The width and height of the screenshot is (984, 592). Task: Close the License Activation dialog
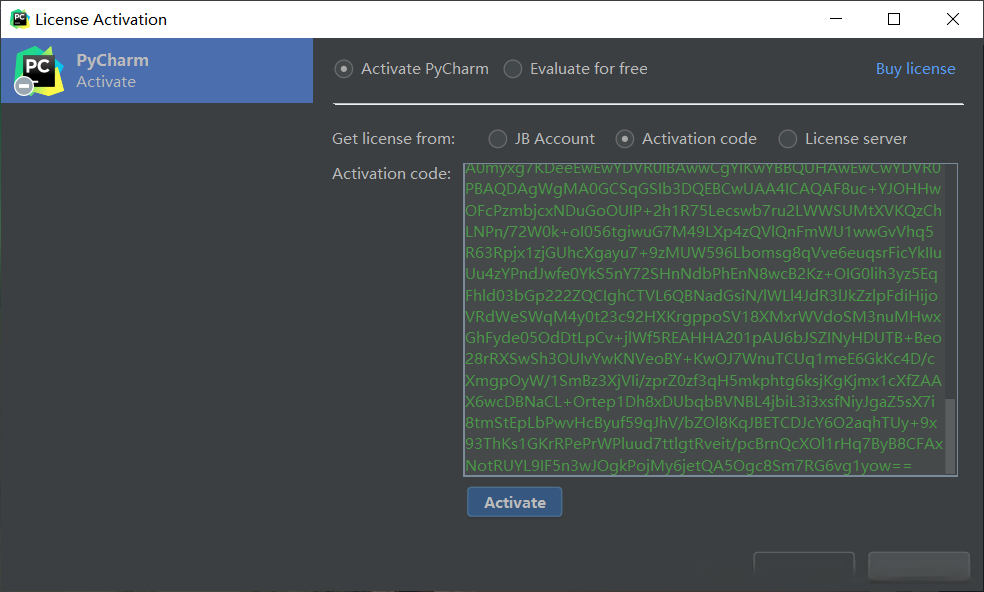click(953, 19)
